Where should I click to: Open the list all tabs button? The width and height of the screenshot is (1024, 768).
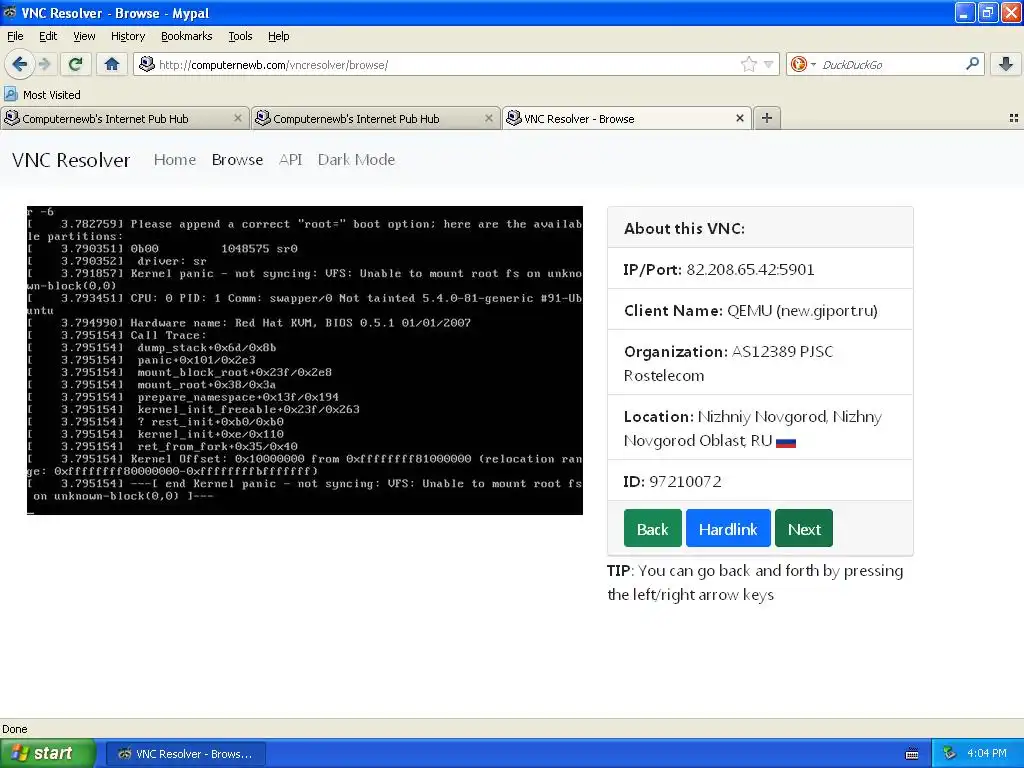pyautogui.click(x=1014, y=118)
